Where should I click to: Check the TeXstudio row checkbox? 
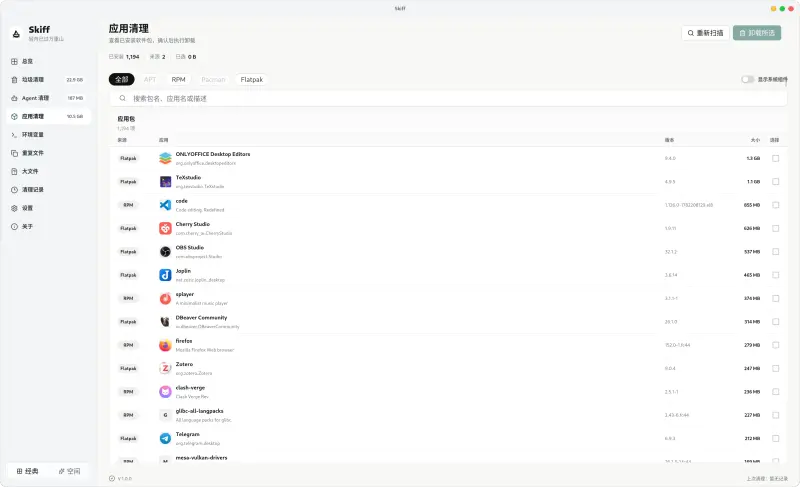click(776, 182)
